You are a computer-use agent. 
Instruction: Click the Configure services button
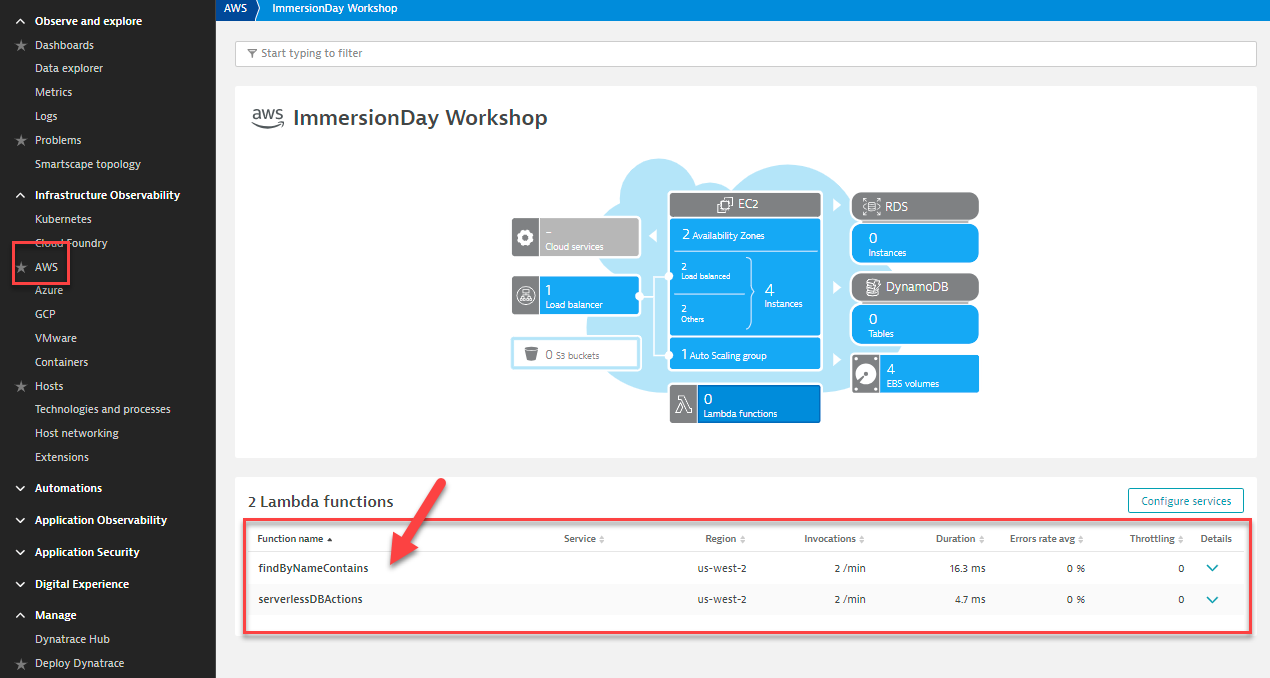1185,501
